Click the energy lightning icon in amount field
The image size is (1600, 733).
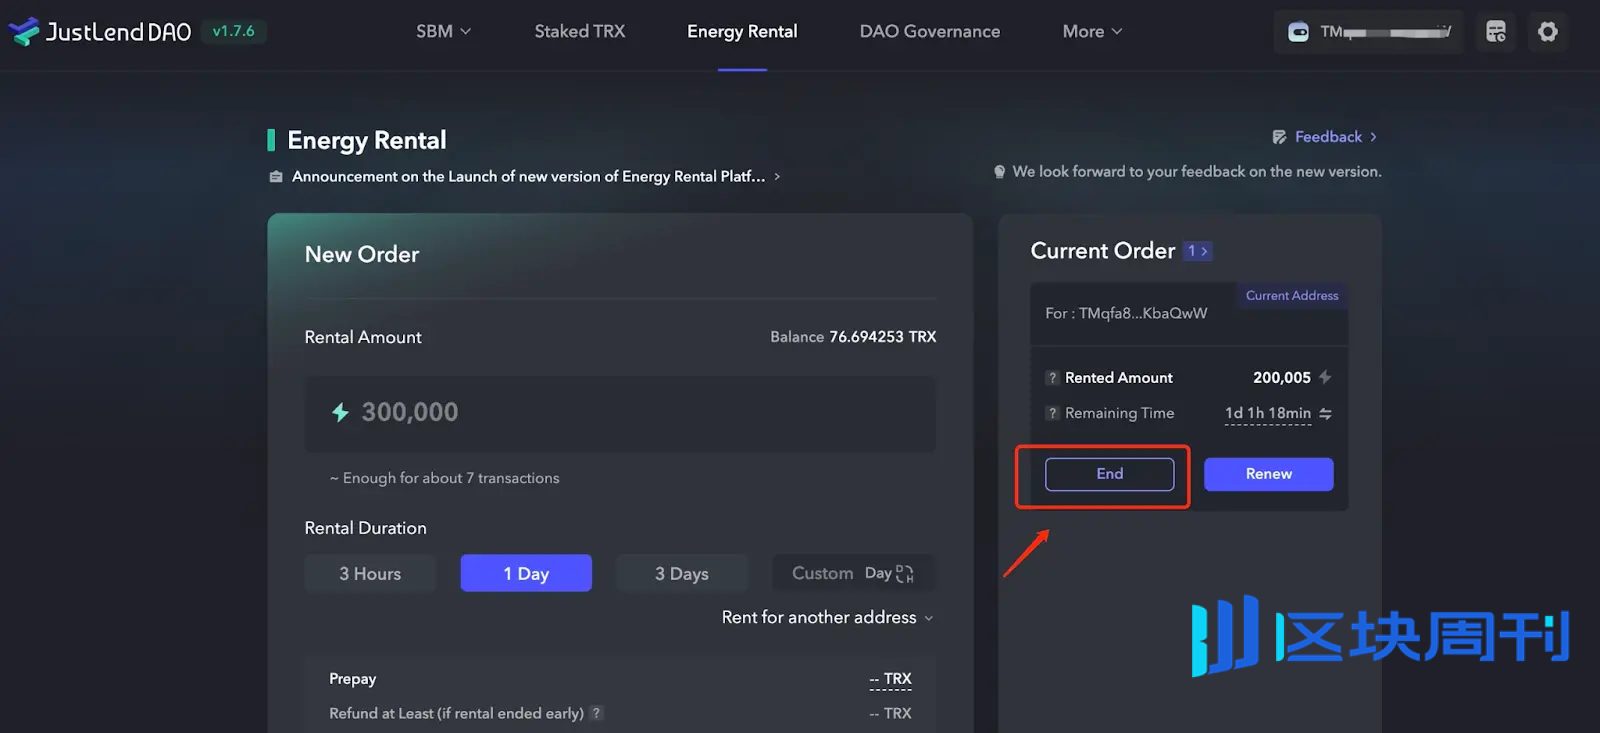pyautogui.click(x=340, y=412)
